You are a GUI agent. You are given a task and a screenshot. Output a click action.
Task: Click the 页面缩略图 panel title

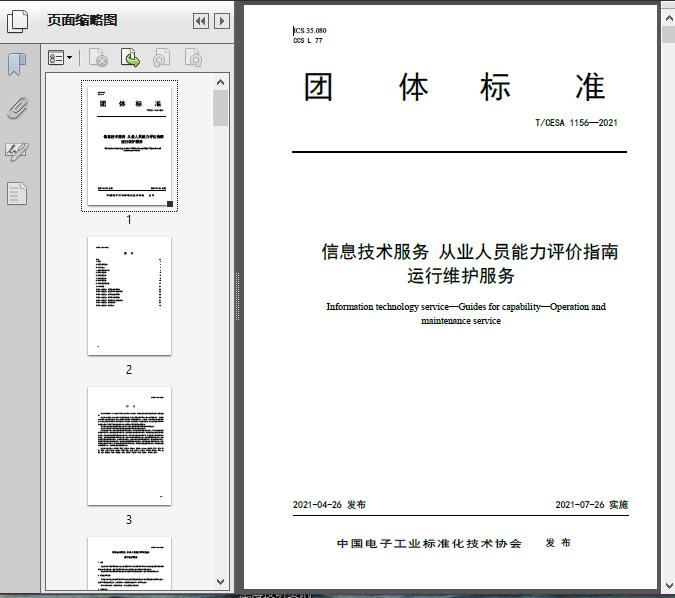click(82, 20)
